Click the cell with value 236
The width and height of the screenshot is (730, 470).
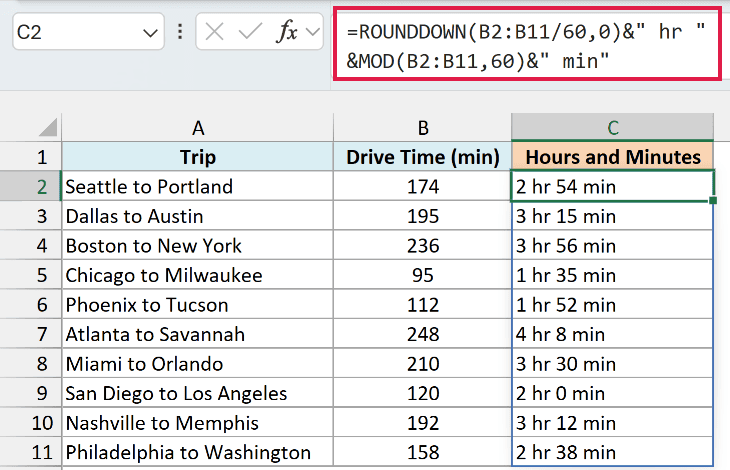pyautogui.click(x=423, y=245)
